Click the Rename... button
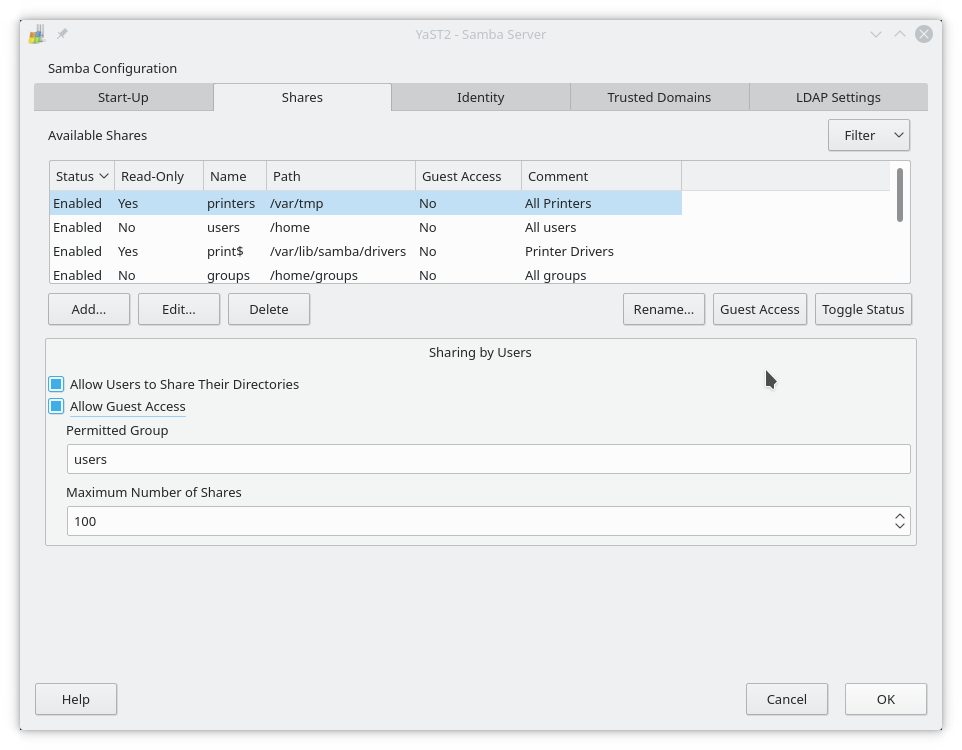 click(664, 309)
